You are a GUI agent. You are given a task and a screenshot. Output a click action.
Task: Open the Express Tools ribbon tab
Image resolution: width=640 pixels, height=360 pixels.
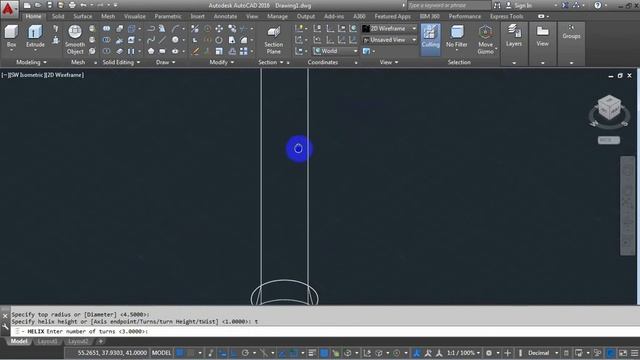coord(507,16)
